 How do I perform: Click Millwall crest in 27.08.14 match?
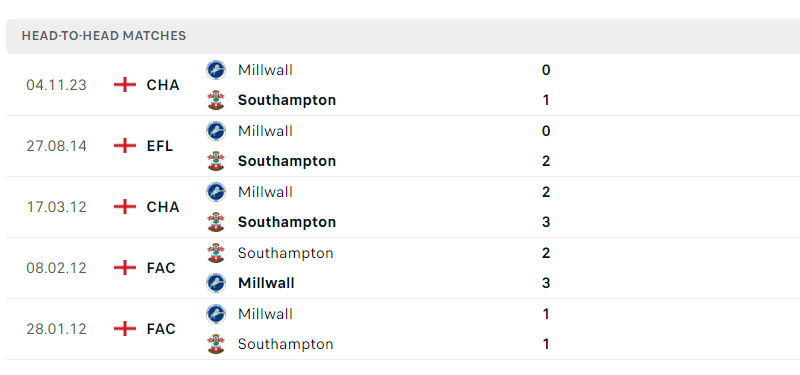(x=216, y=131)
